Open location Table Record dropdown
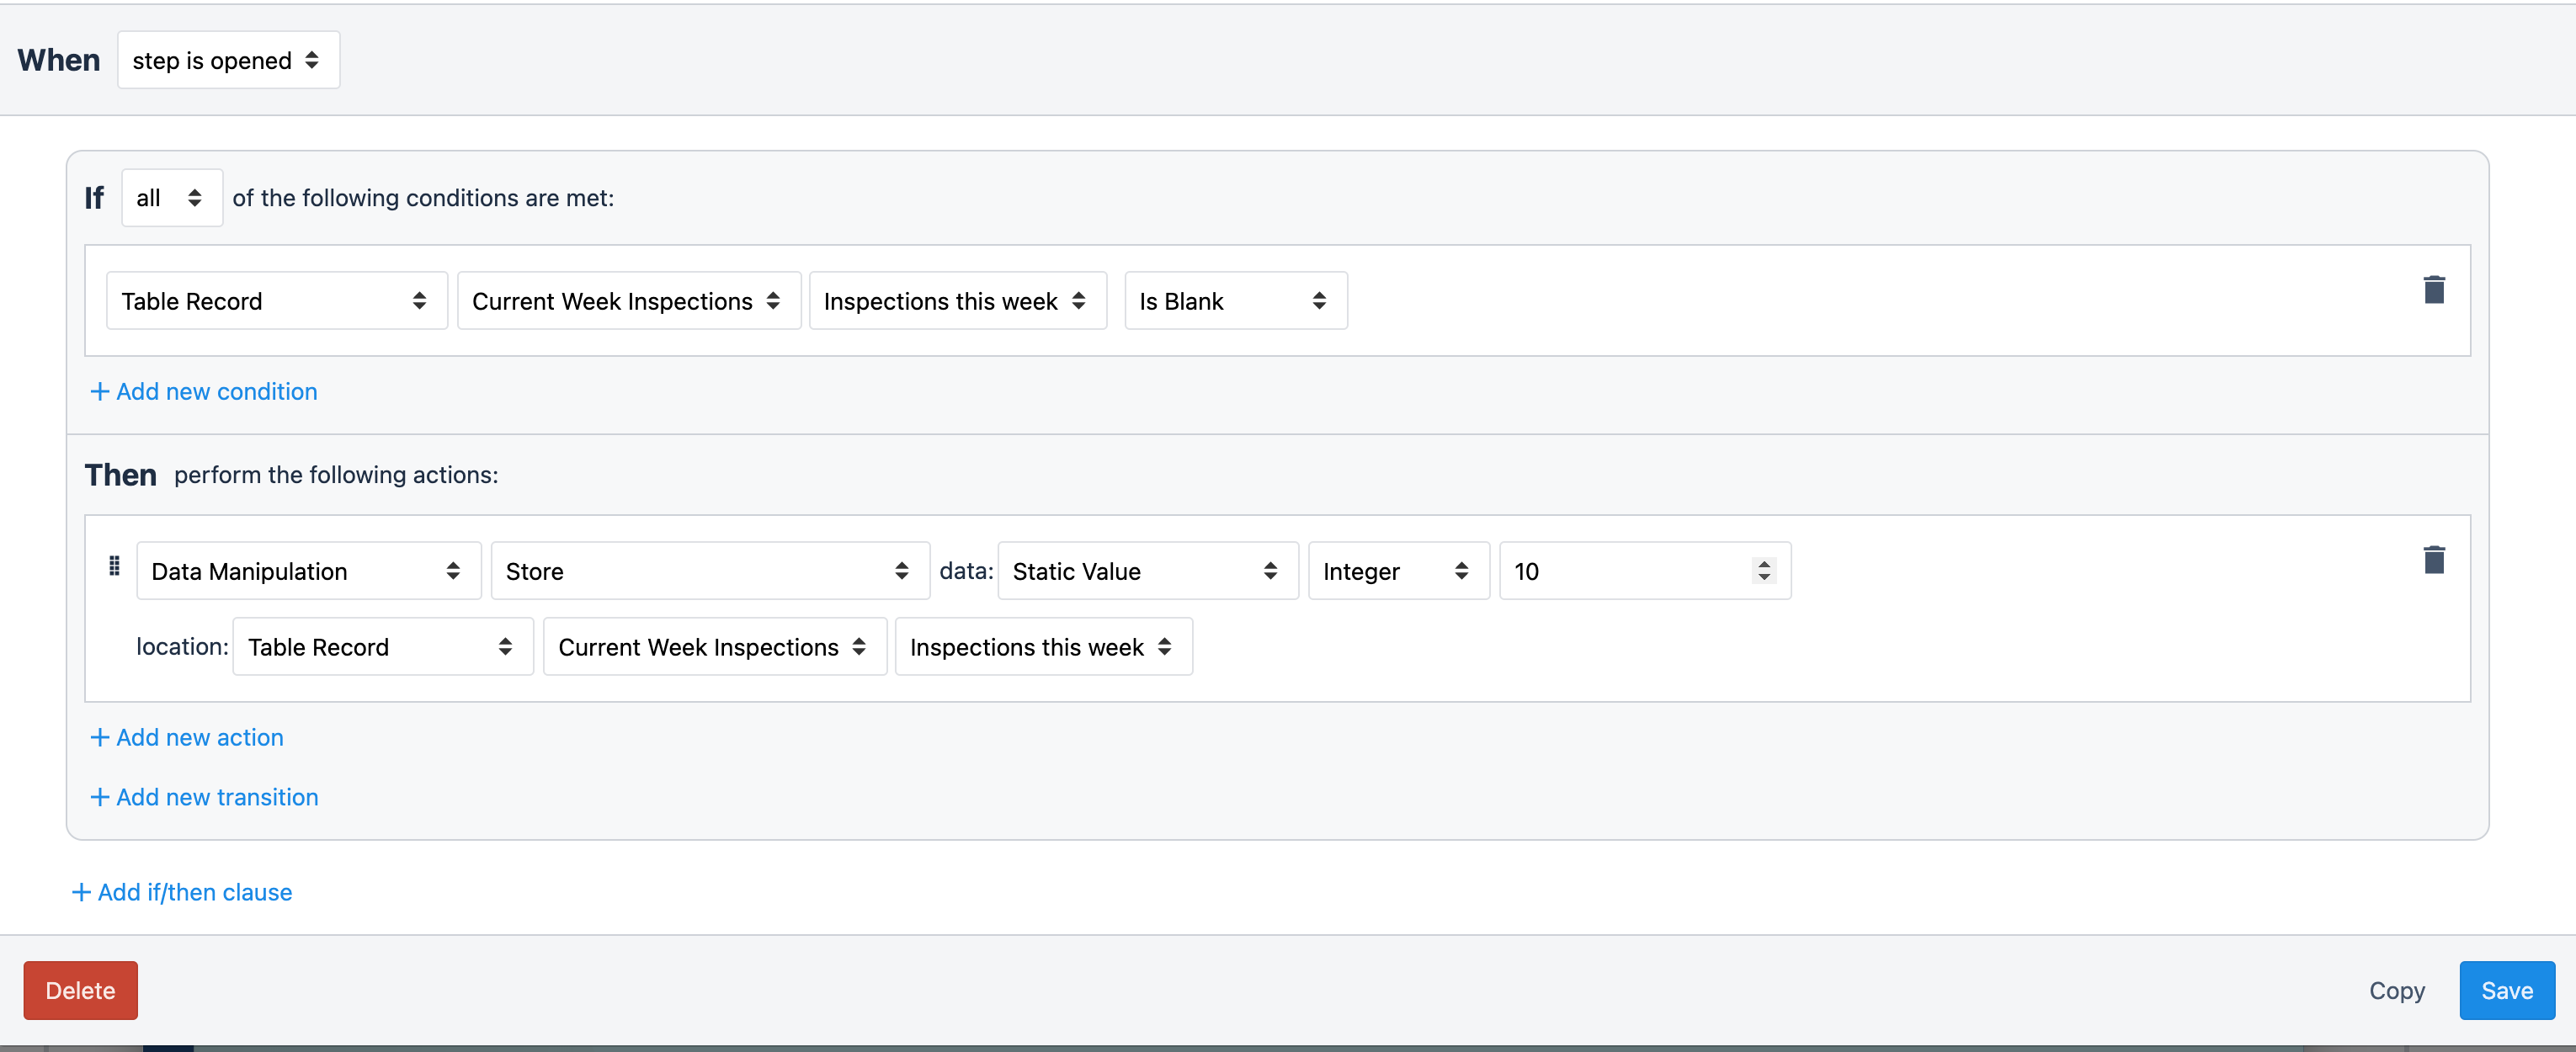The image size is (2576, 1052). (382, 647)
